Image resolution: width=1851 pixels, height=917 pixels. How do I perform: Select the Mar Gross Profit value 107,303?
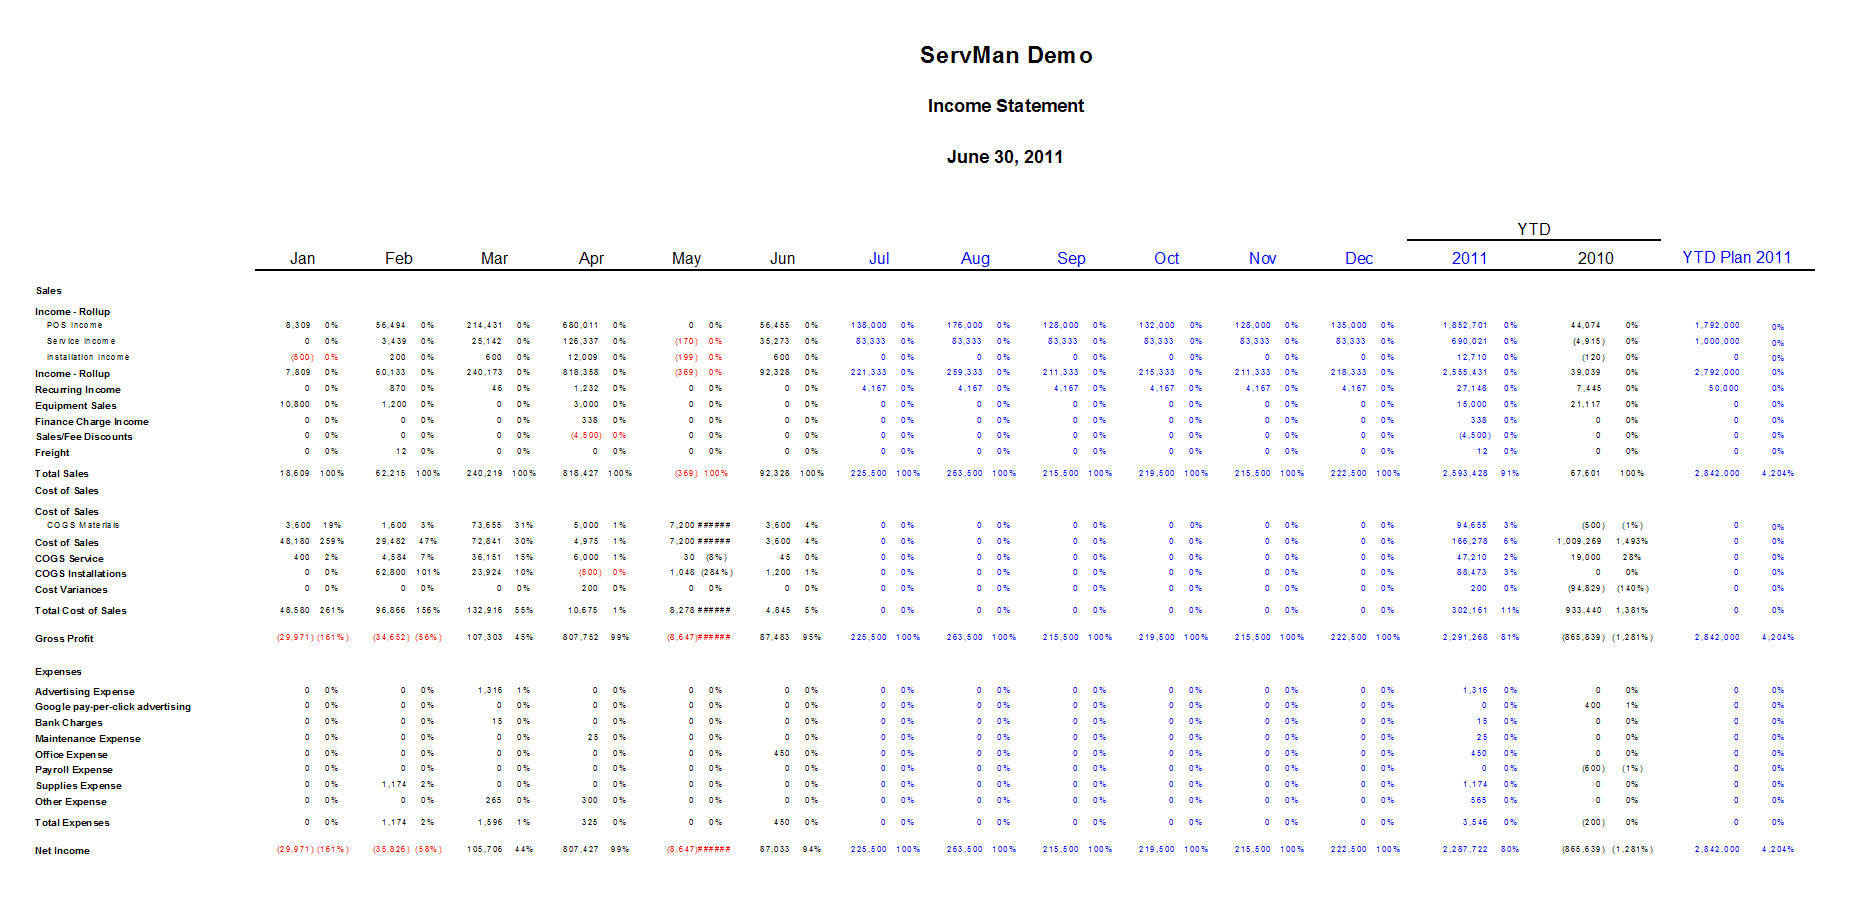(485, 637)
